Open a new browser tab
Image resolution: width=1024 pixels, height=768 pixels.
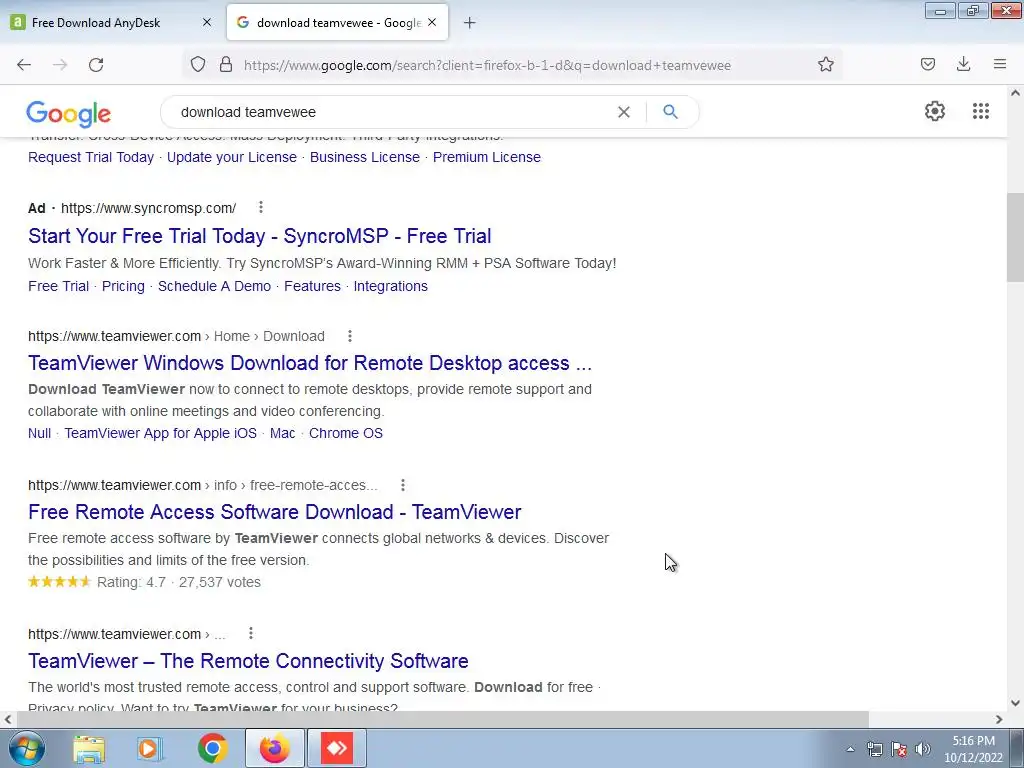470,23
